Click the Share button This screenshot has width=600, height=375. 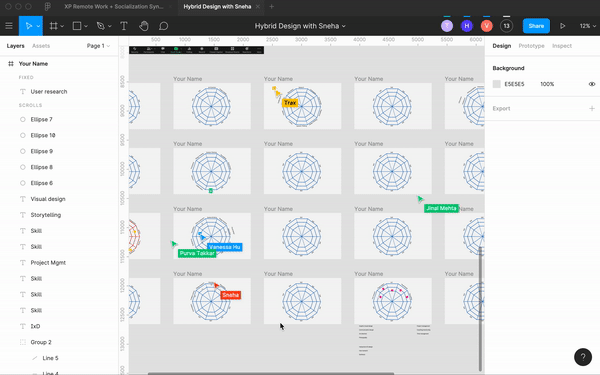click(x=536, y=26)
